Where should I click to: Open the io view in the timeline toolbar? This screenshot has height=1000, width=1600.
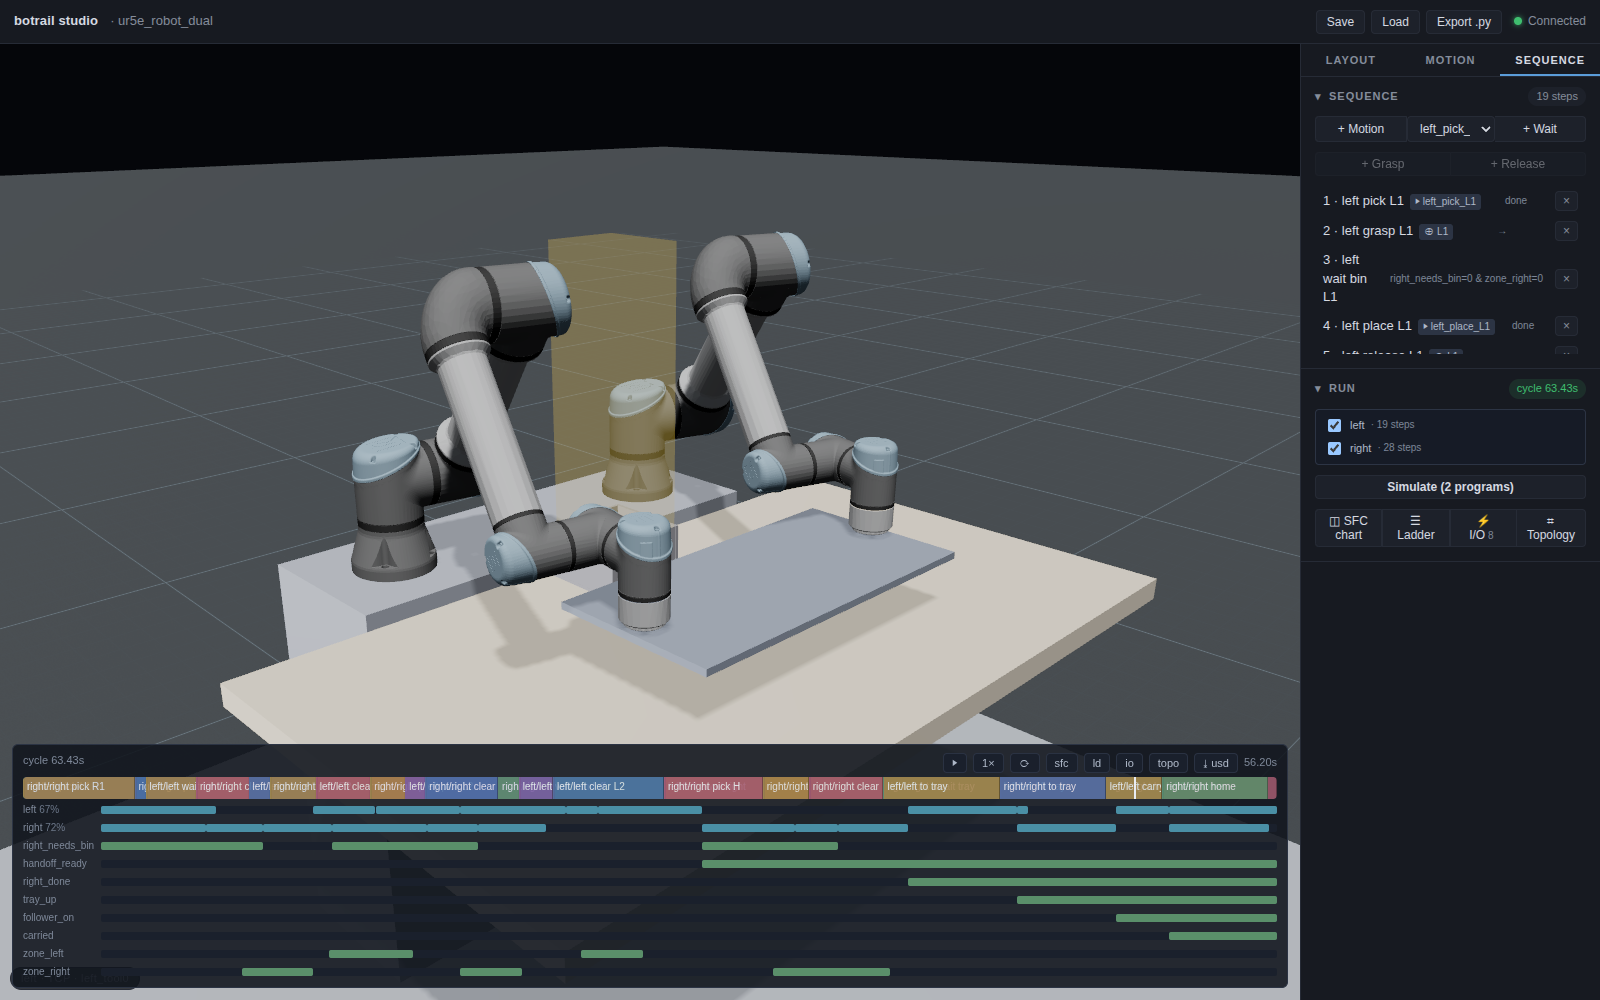[1129, 763]
